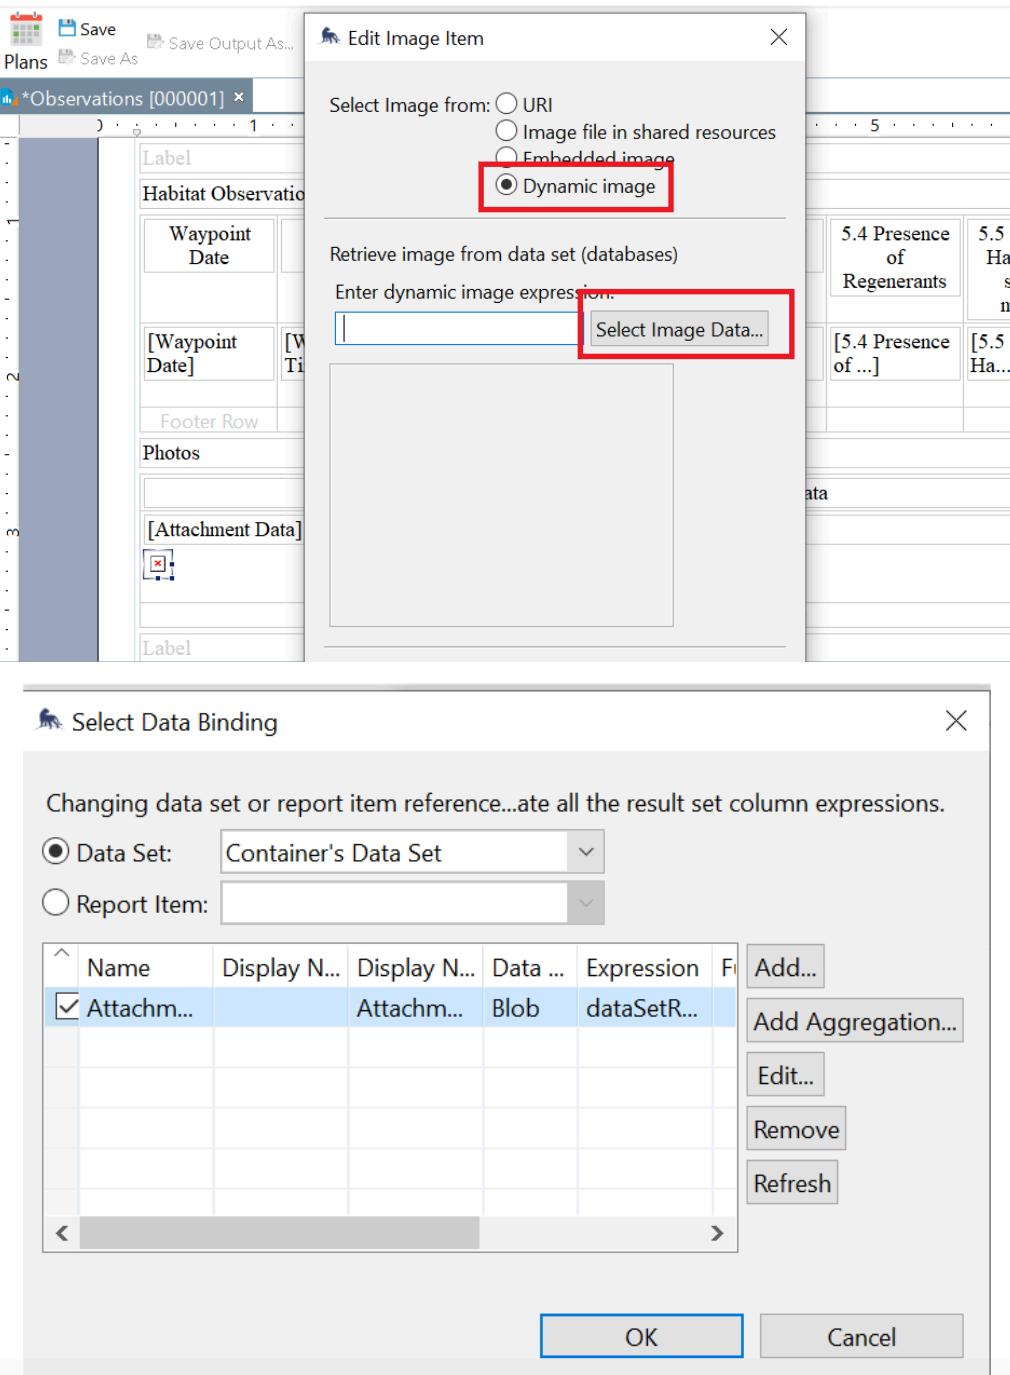Select the Dynamic image radio button
This screenshot has width=1010, height=1375.
click(x=507, y=185)
